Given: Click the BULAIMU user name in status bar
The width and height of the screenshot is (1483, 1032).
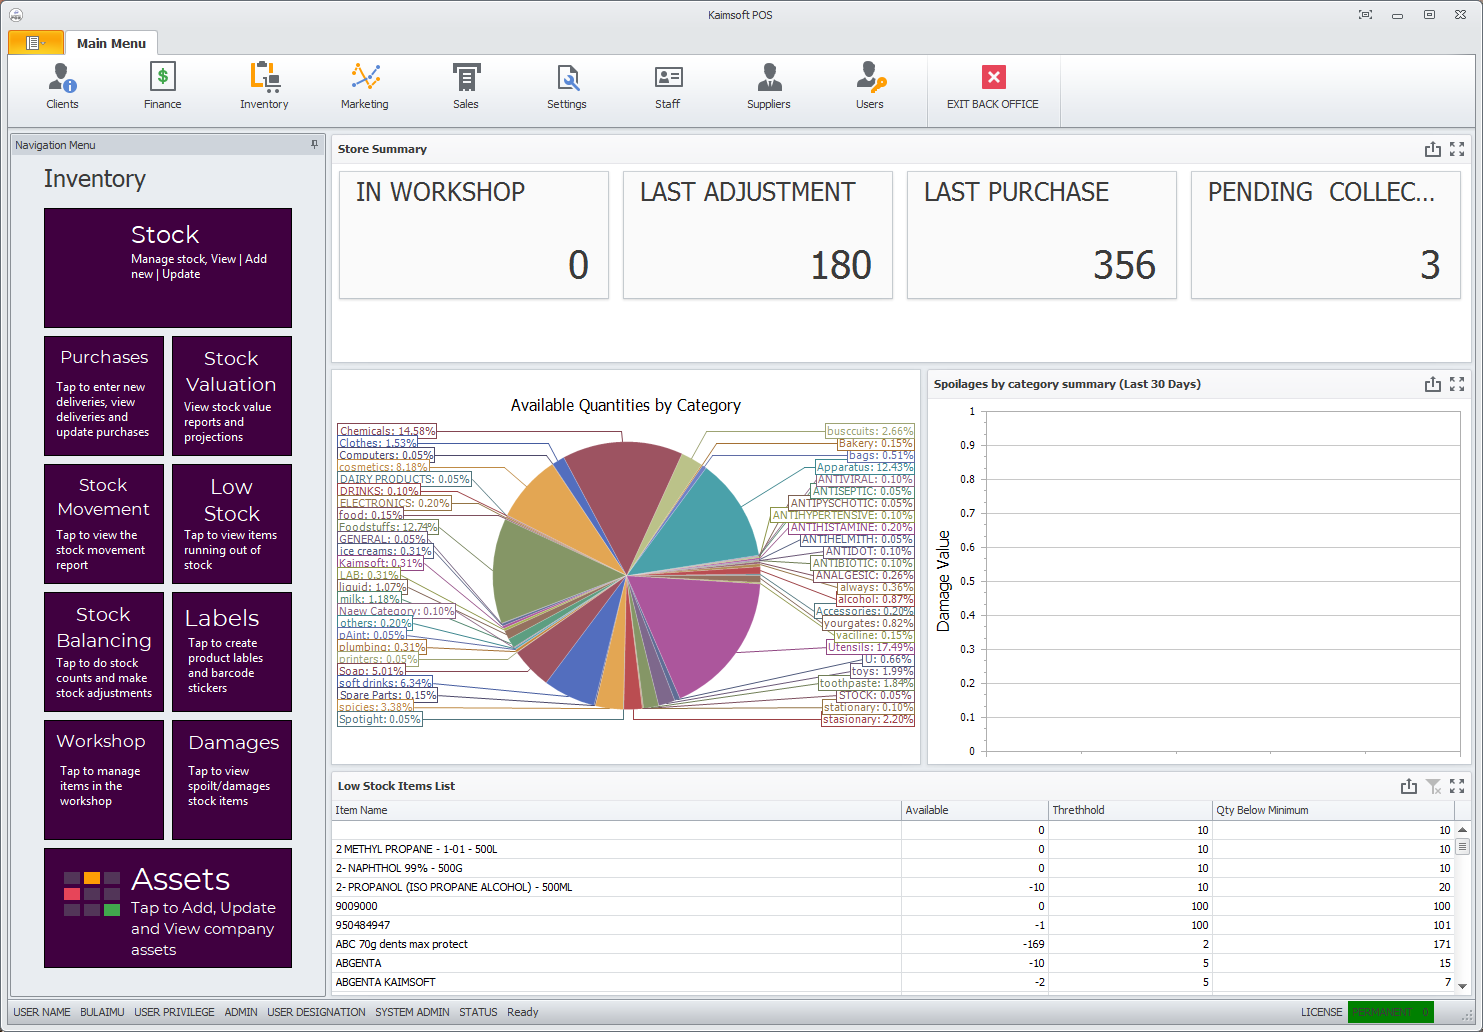Looking at the screenshot, I should click(102, 1012).
